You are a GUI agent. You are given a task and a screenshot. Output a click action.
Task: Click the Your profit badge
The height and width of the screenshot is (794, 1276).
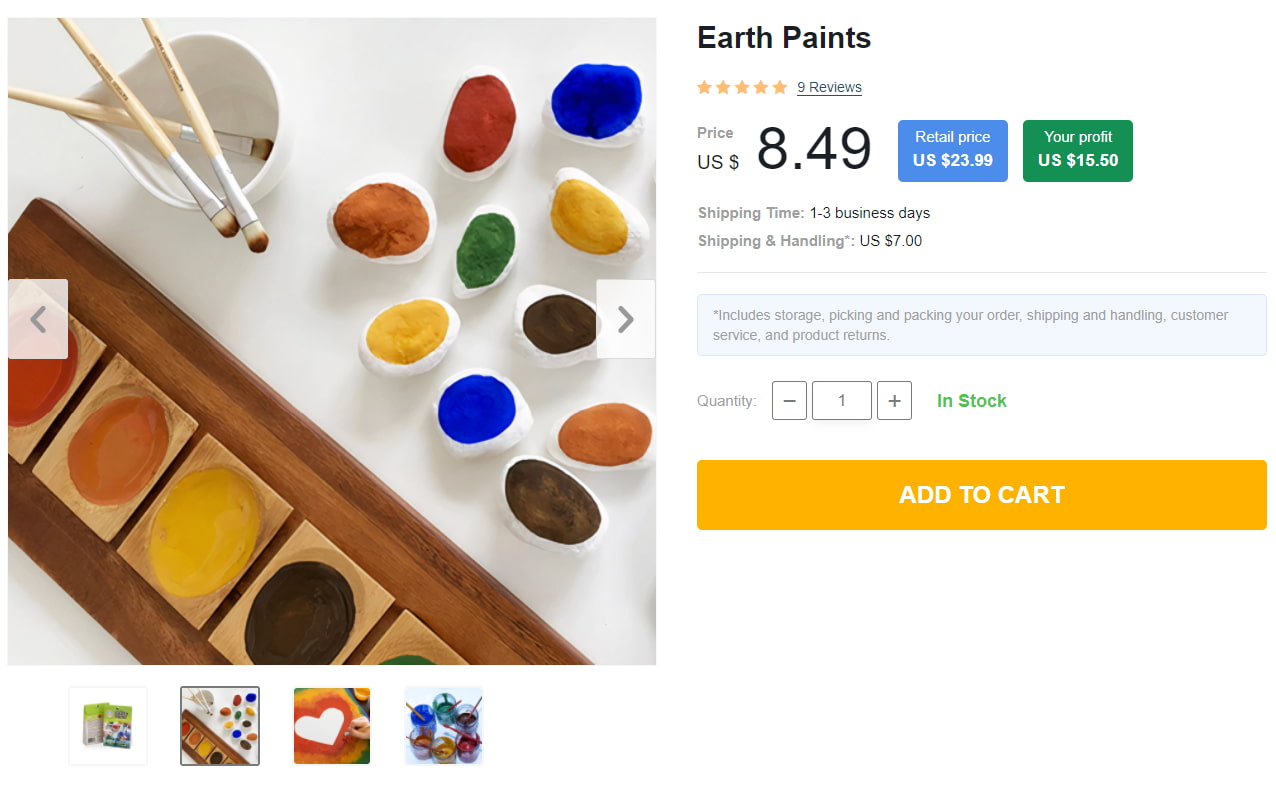point(1077,150)
